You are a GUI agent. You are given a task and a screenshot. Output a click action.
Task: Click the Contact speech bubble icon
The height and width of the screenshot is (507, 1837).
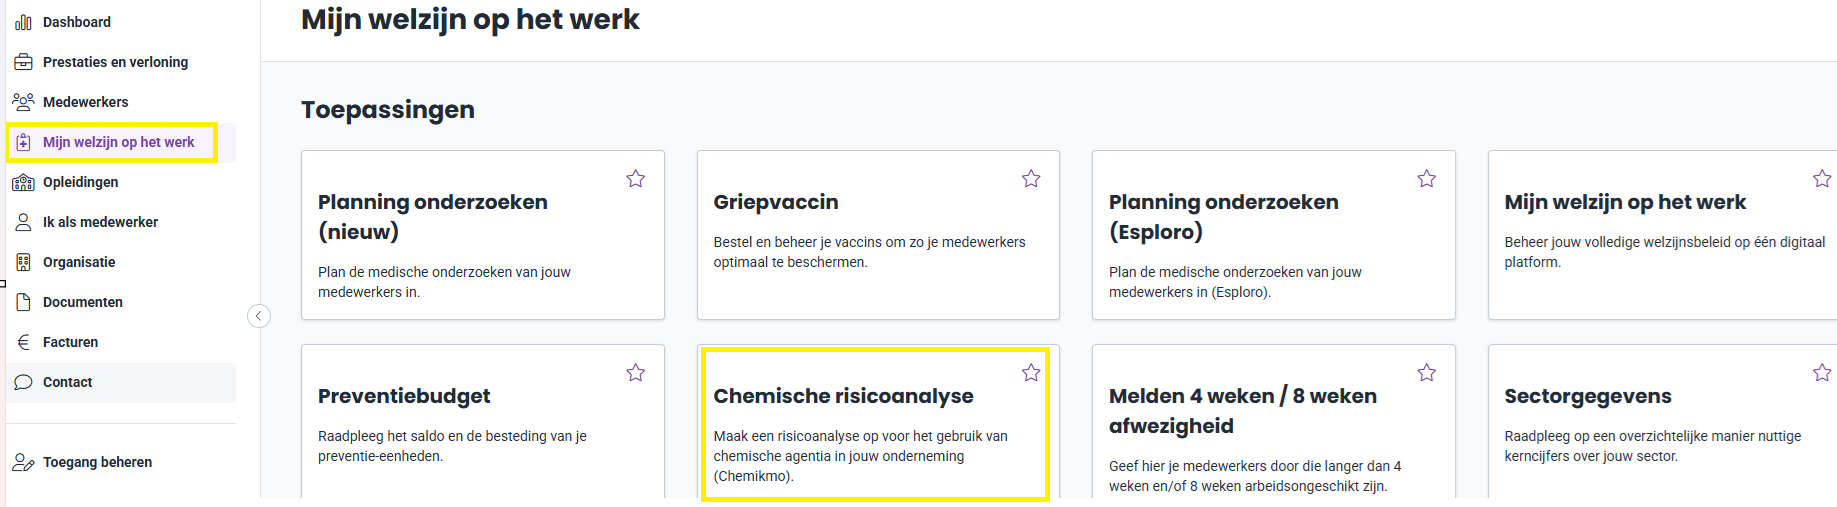(x=23, y=382)
